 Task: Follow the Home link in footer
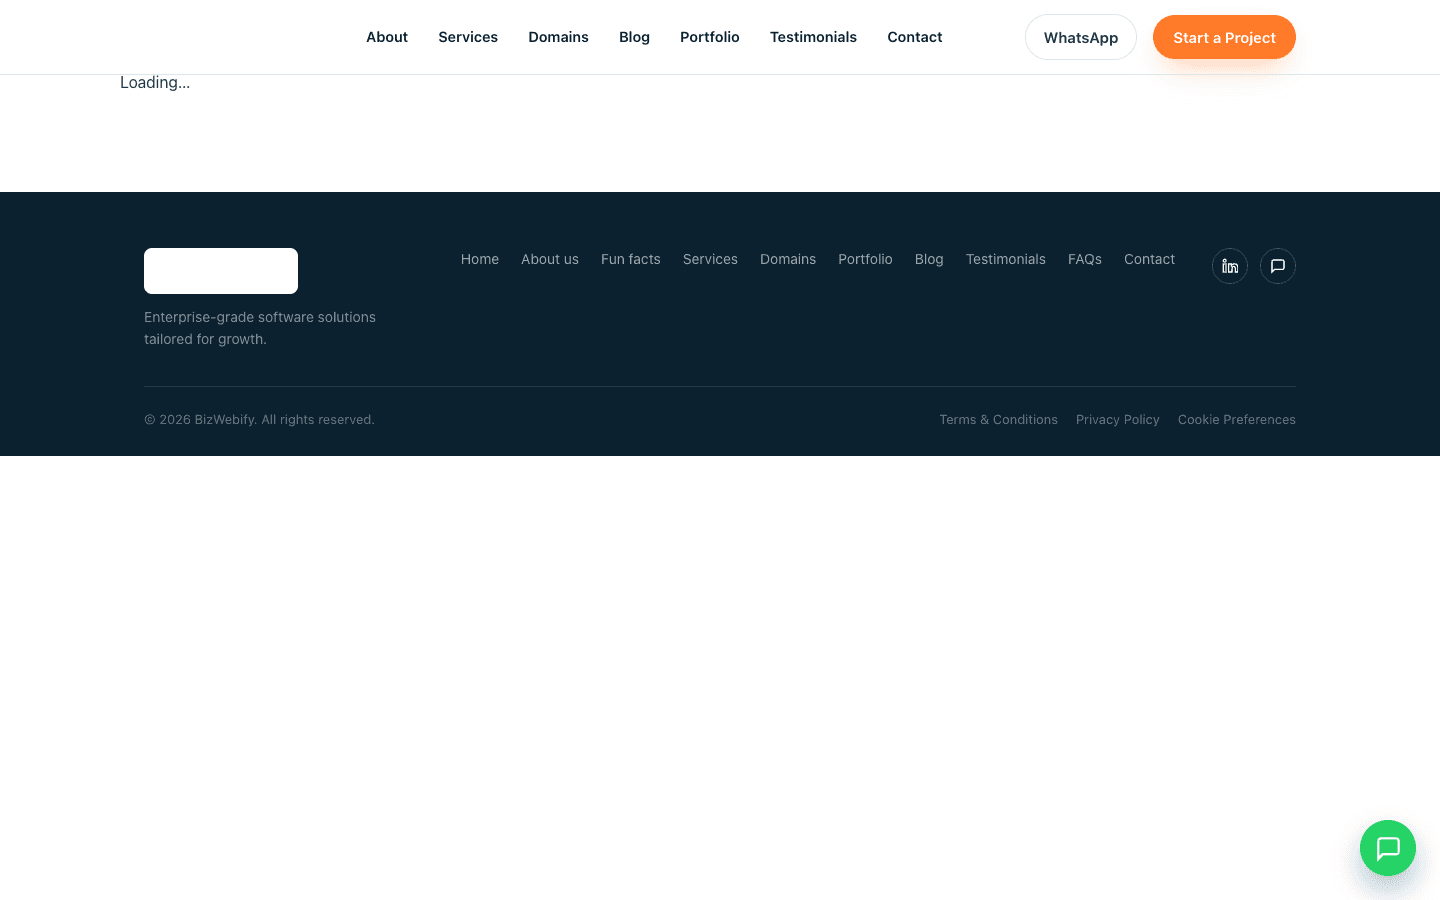[480, 259]
